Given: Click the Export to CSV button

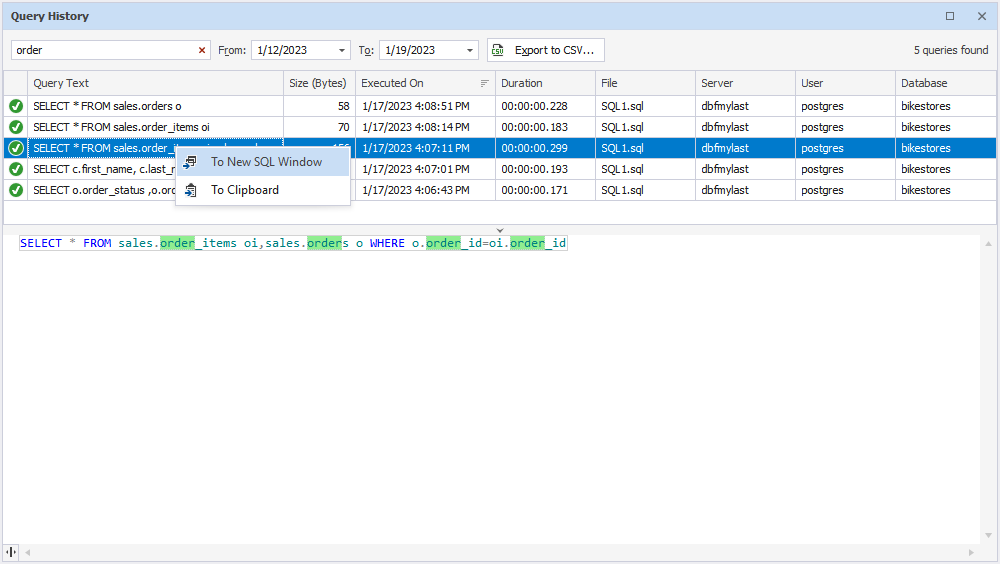Looking at the screenshot, I should coord(545,50).
